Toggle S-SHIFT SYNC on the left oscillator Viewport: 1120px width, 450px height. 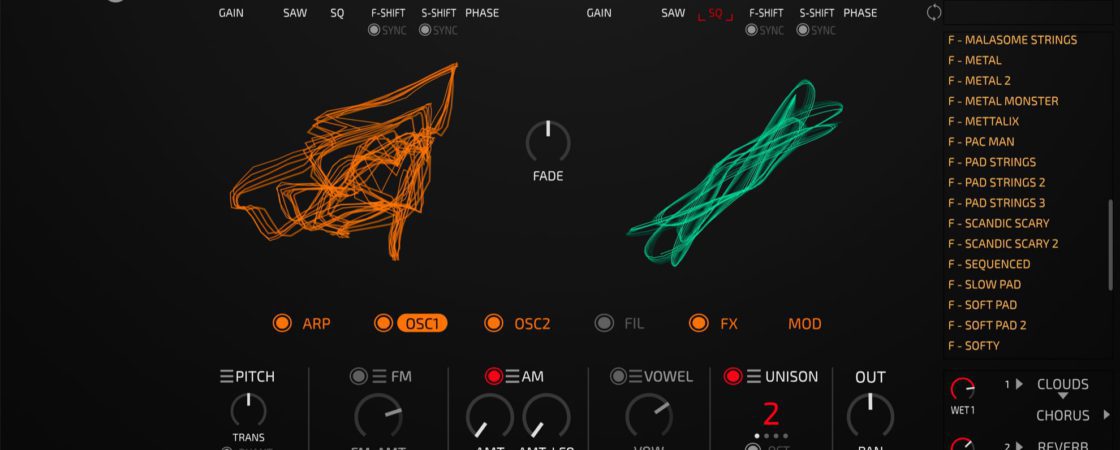(x=425, y=30)
